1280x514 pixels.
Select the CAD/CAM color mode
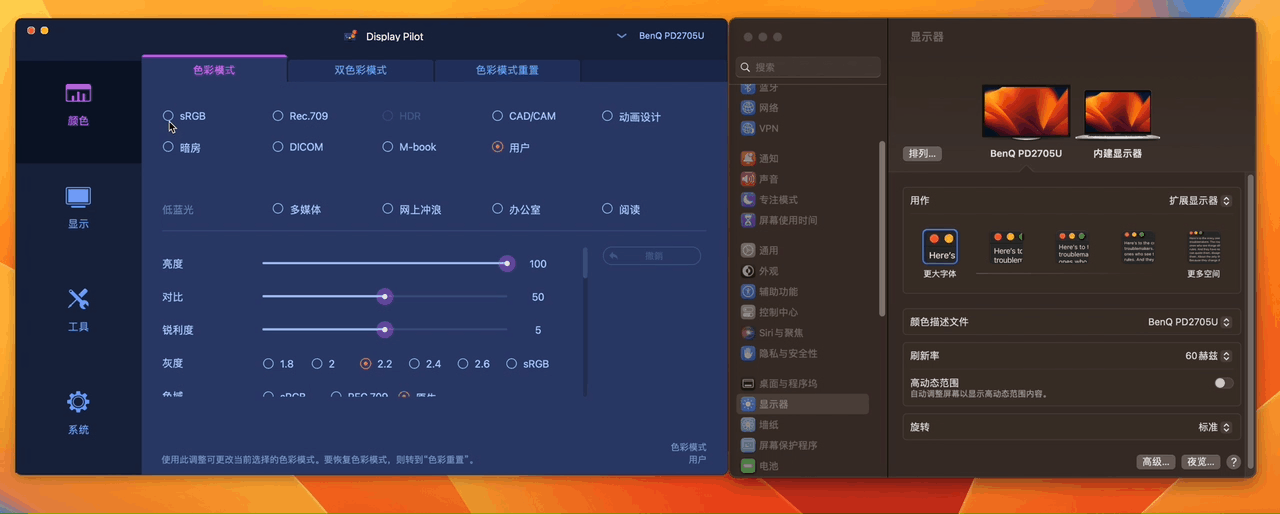pyautogui.click(x=498, y=116)
